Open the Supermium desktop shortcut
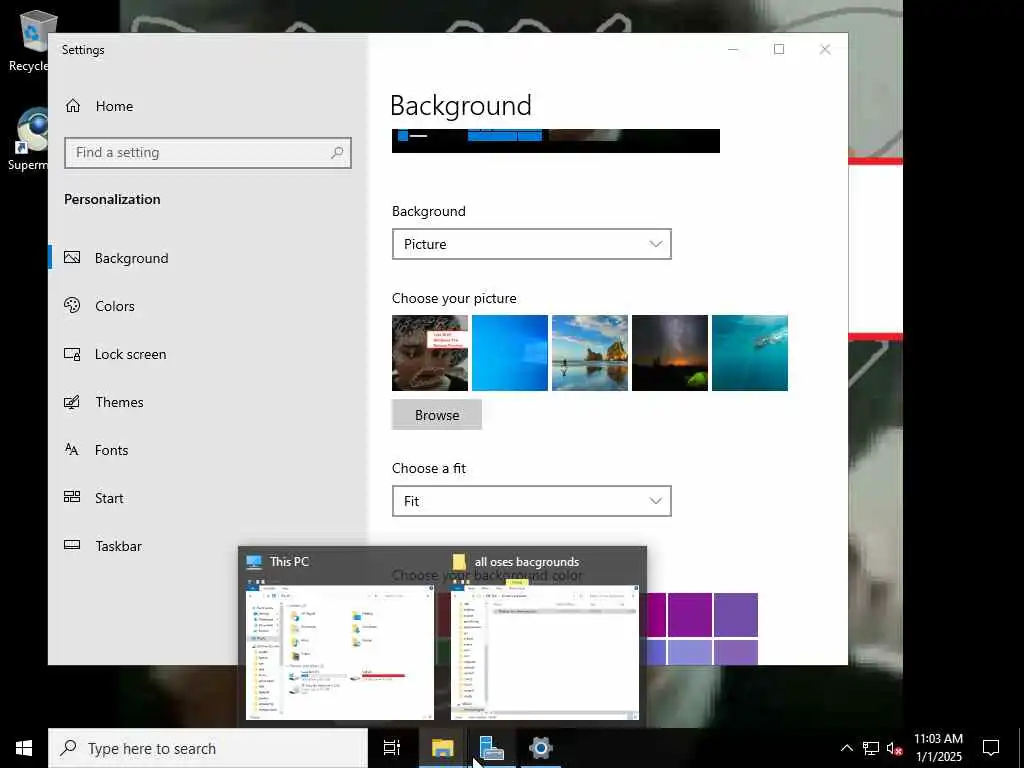1024x768 pixels. pyautogui.click(x=27, y=138)
